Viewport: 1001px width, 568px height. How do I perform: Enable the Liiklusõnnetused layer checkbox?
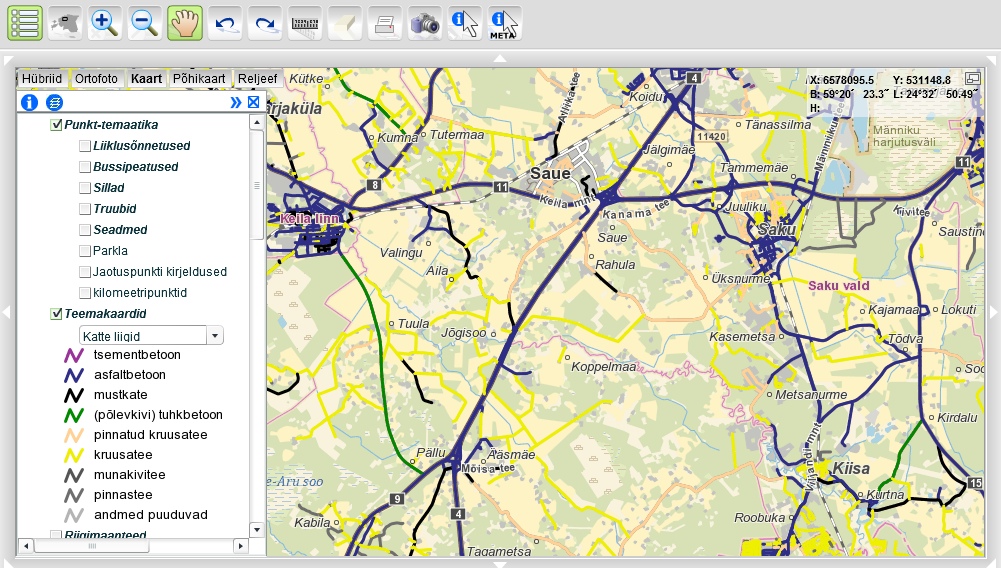pos(85,146)
